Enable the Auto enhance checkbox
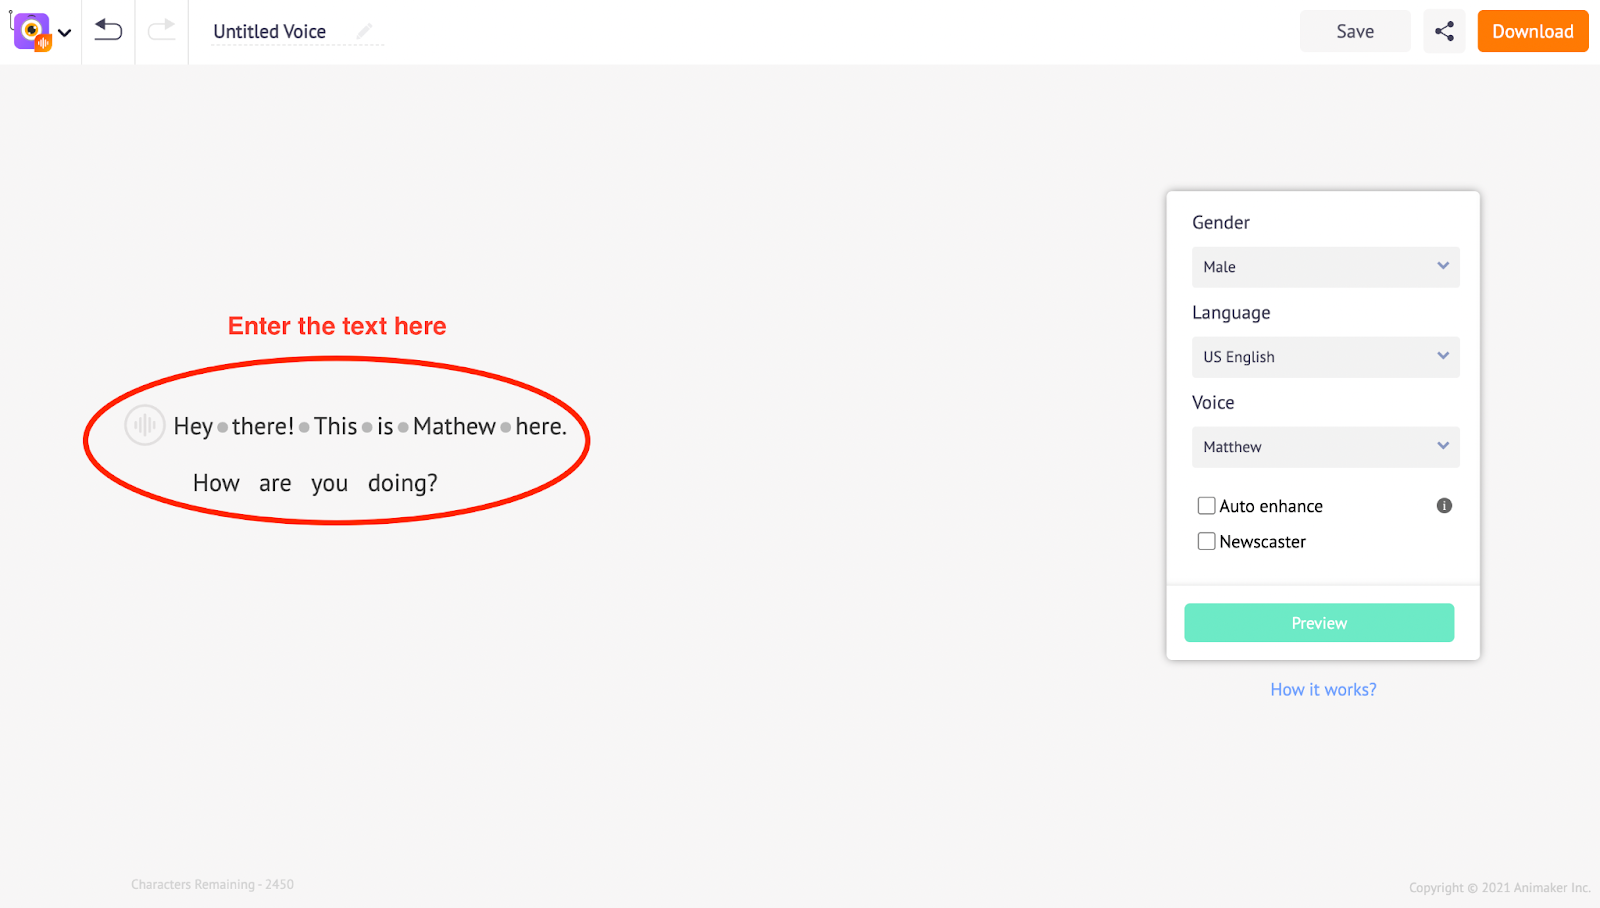The height and width of the screenshot is (908, 1600). tap(1207, 506)
